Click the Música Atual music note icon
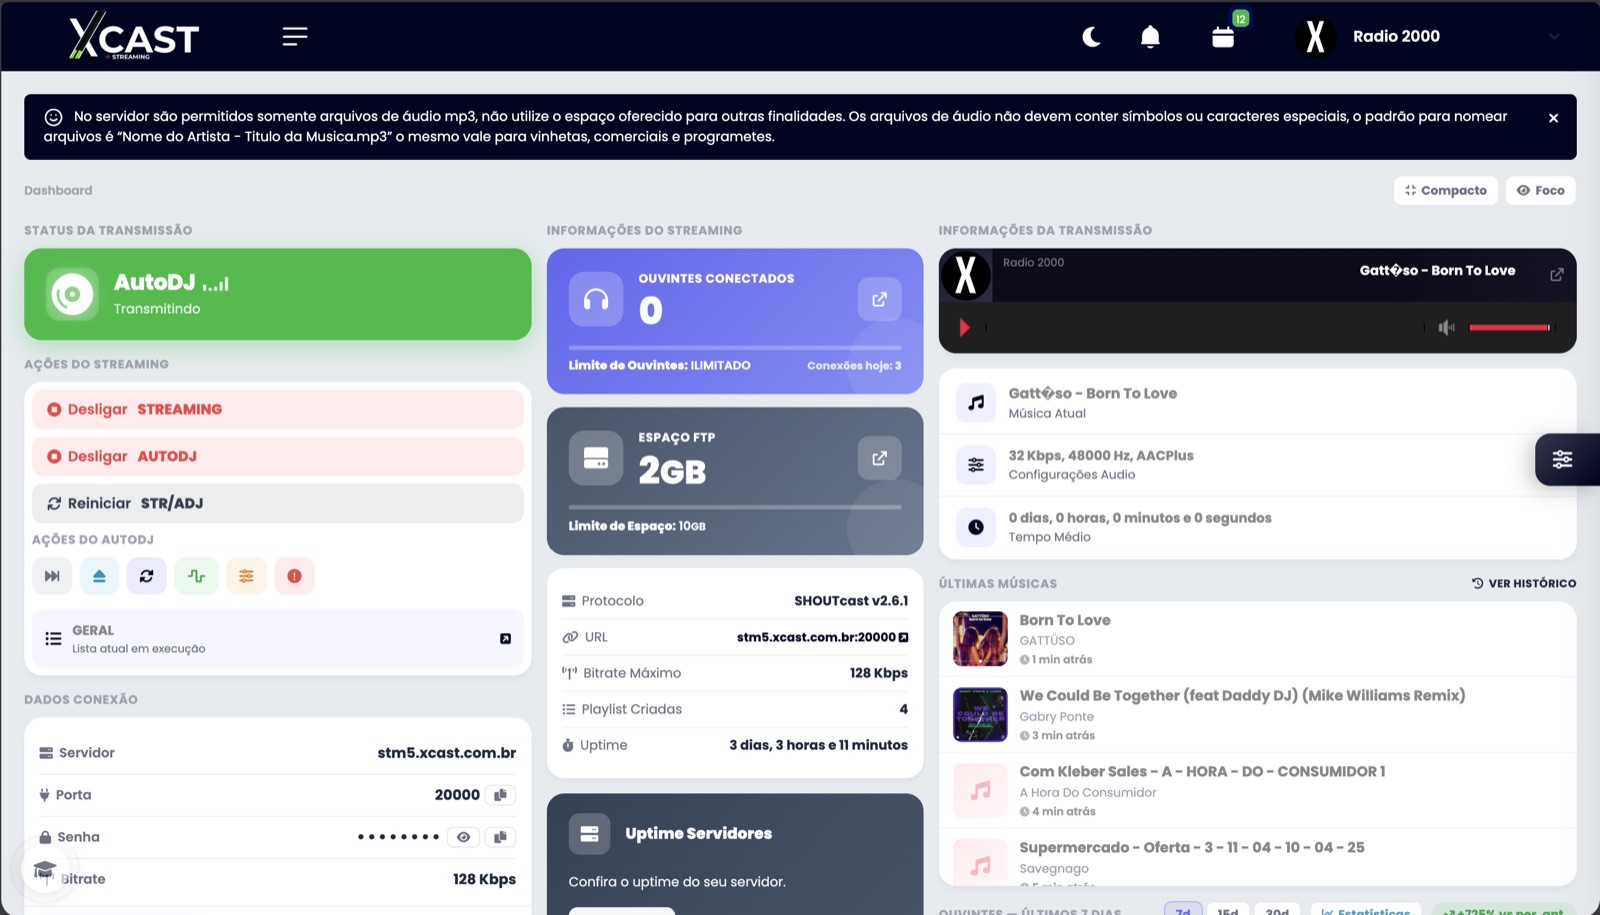The width and height of the screenshot is (1600, 915). pos(976,403)
